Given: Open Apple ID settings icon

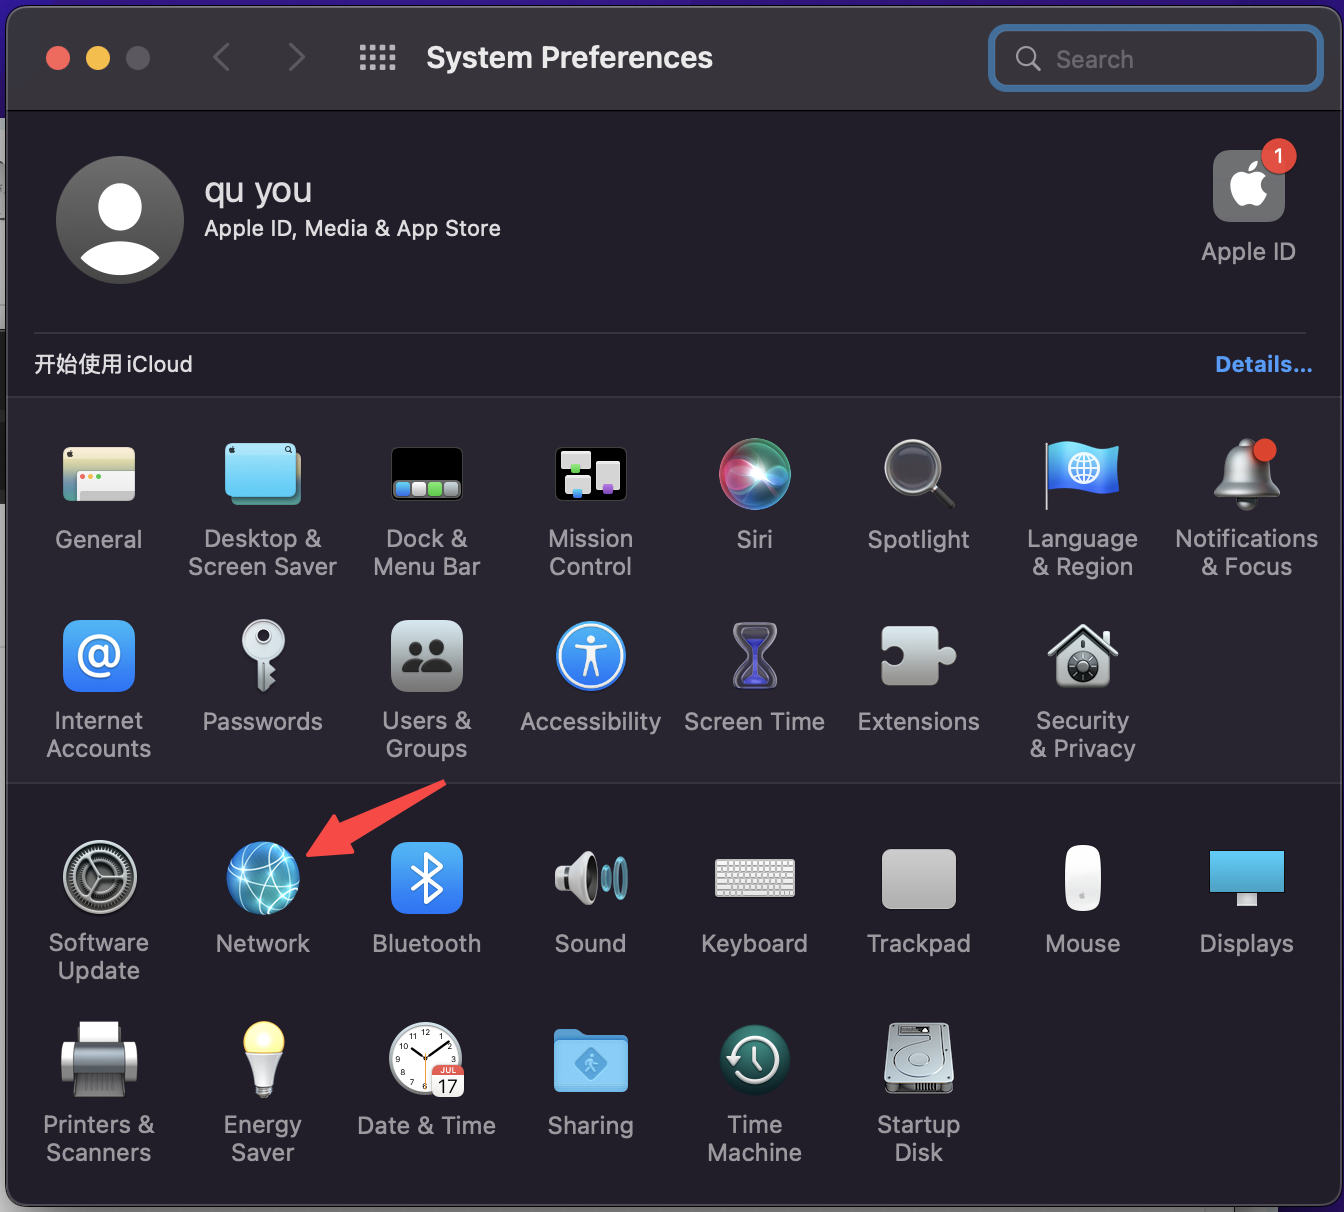Looking at the screenshot, I should tap(1249, 186).
